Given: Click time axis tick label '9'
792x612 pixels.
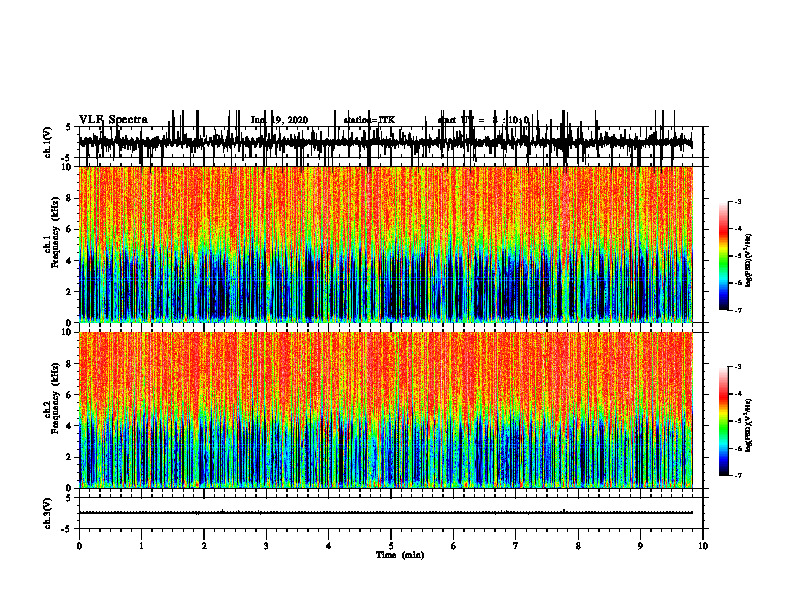Looking at the screenshot, I should click(x=640, y=546).
